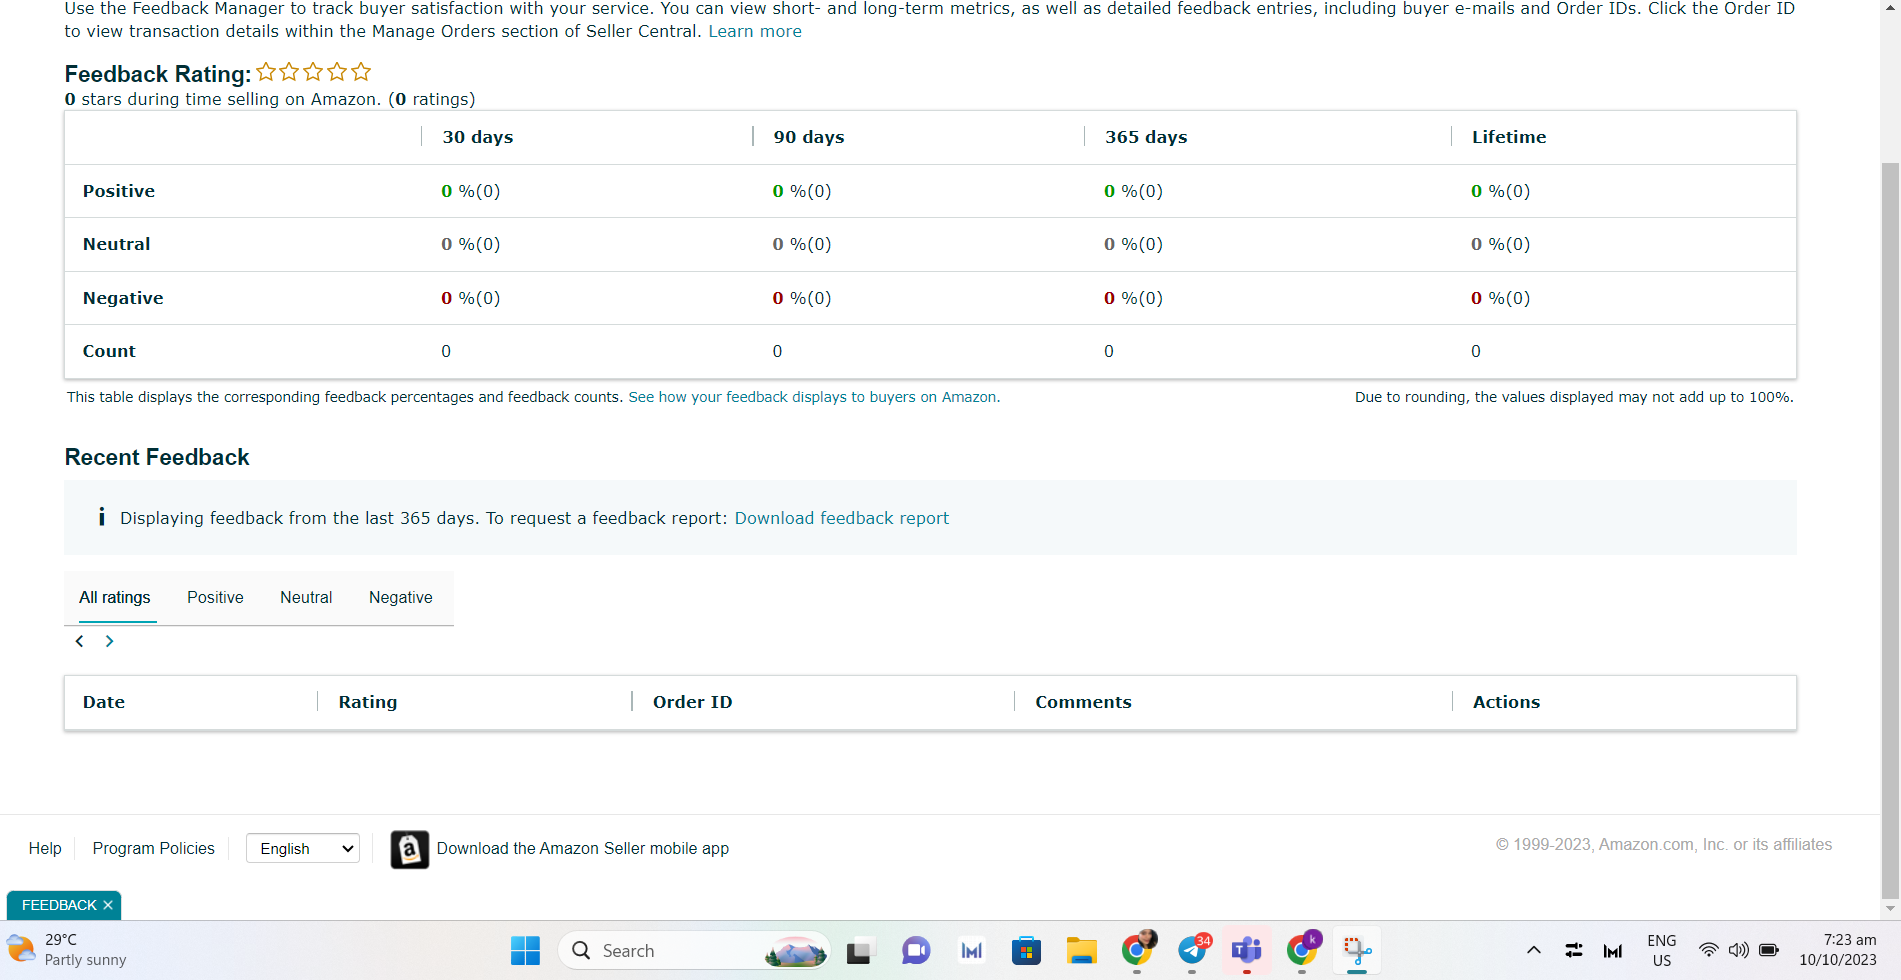The image size is (1901, 980).
Task: Open 'See how your feedback displays to buyers' link
Action: [x=814, y=397]
